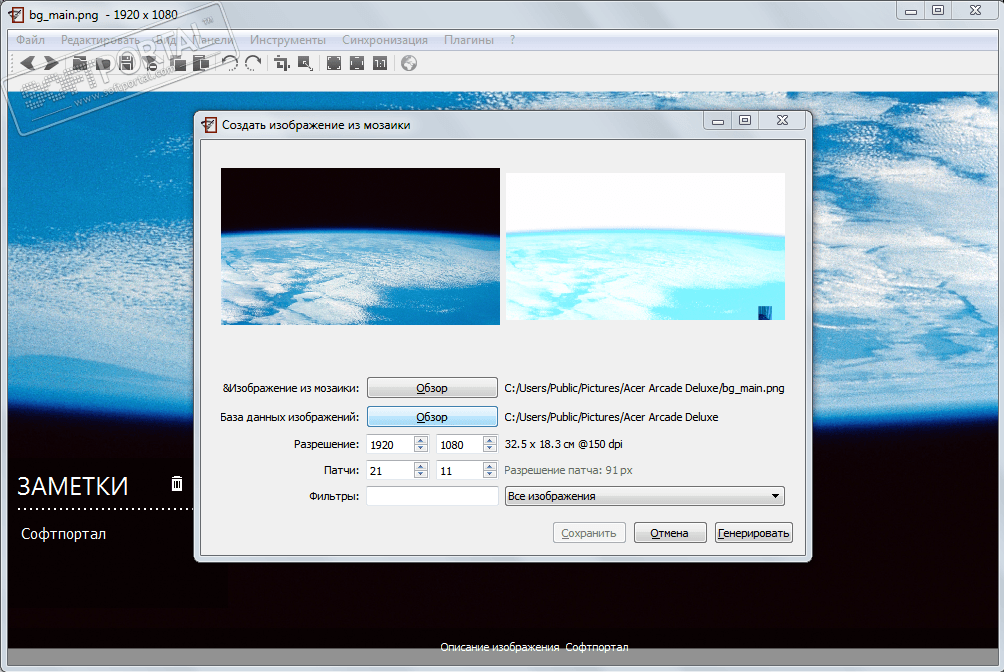Screen dimensions: 1004x672
Task: Close the Создать изображение из мозаики dialog
Action: point(782,120)
